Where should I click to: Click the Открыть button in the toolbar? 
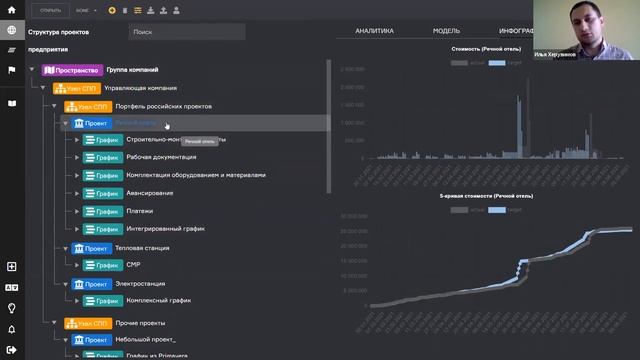(x=51, y=11)
